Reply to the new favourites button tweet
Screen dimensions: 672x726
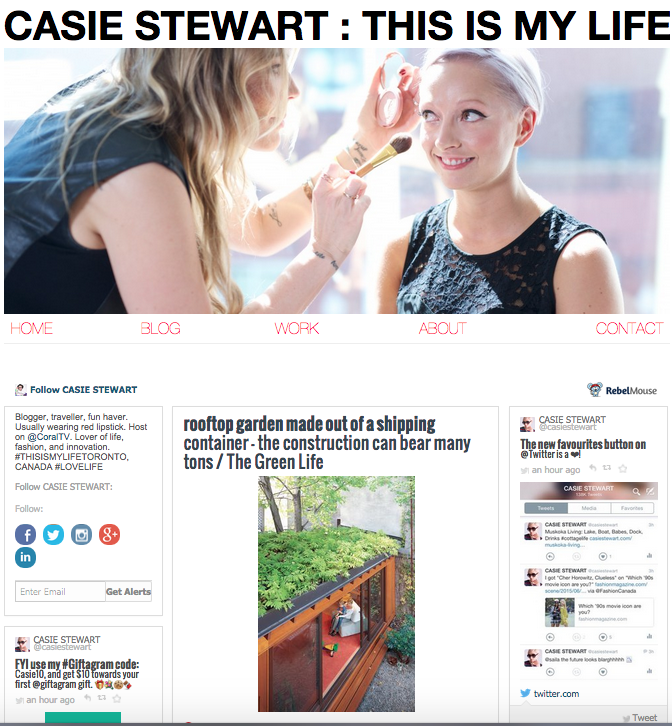593,468
